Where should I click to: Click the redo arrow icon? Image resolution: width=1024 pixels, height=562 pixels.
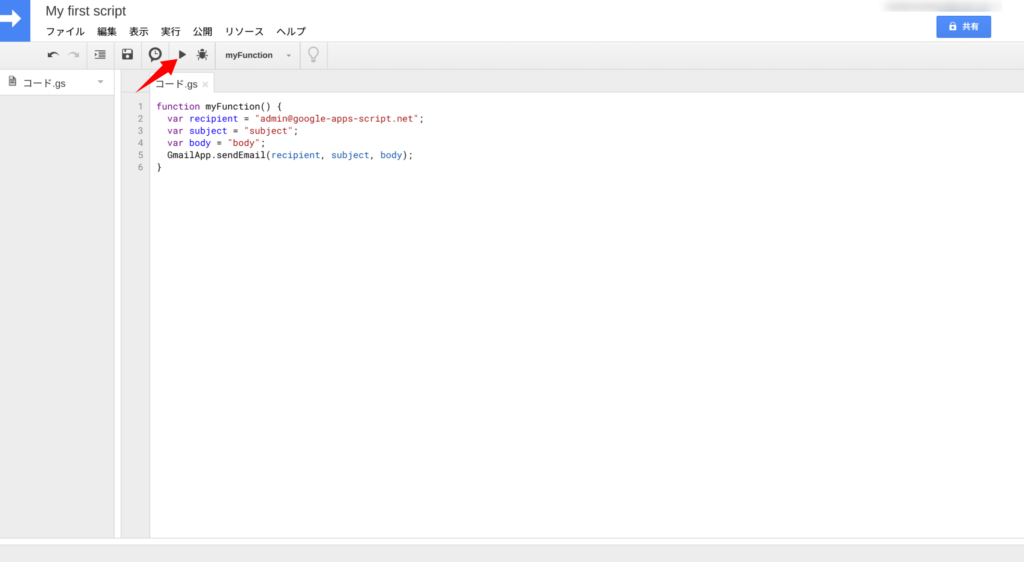point(73,55)
